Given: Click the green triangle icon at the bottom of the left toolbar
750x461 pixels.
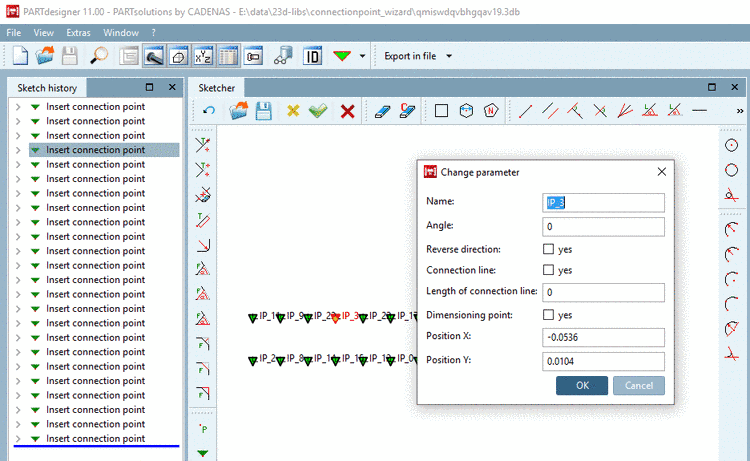Looking at the screenshot, I should (x=203, y=452).
